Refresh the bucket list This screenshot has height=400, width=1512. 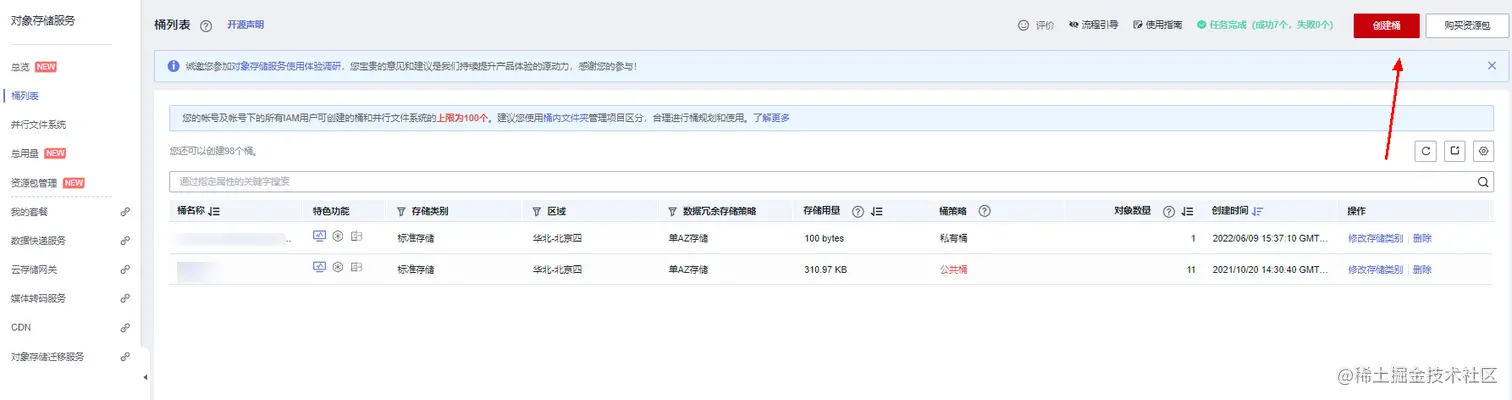pyautogui.click(x=1427, y=151)
